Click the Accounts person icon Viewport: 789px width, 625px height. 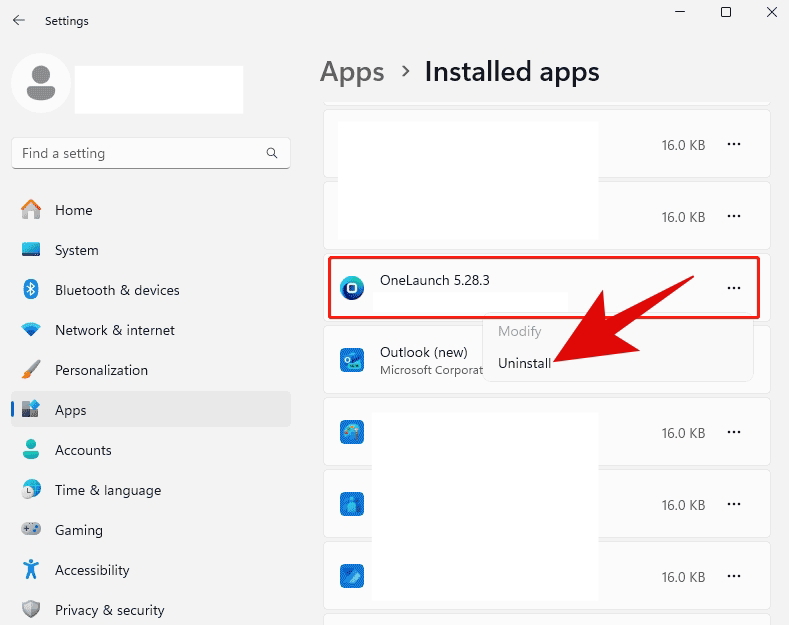pos(31,449)
